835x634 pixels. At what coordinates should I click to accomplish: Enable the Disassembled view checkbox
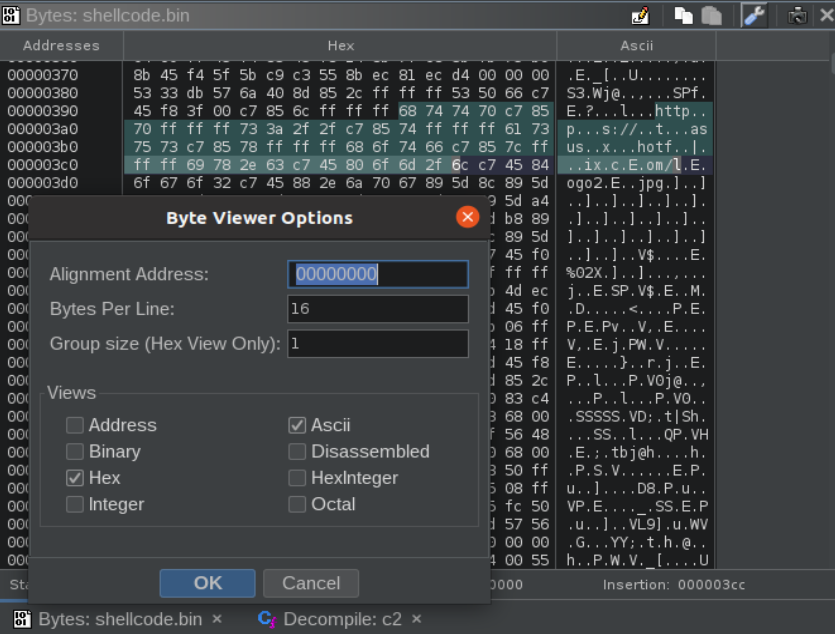click(x=297, y=451)
